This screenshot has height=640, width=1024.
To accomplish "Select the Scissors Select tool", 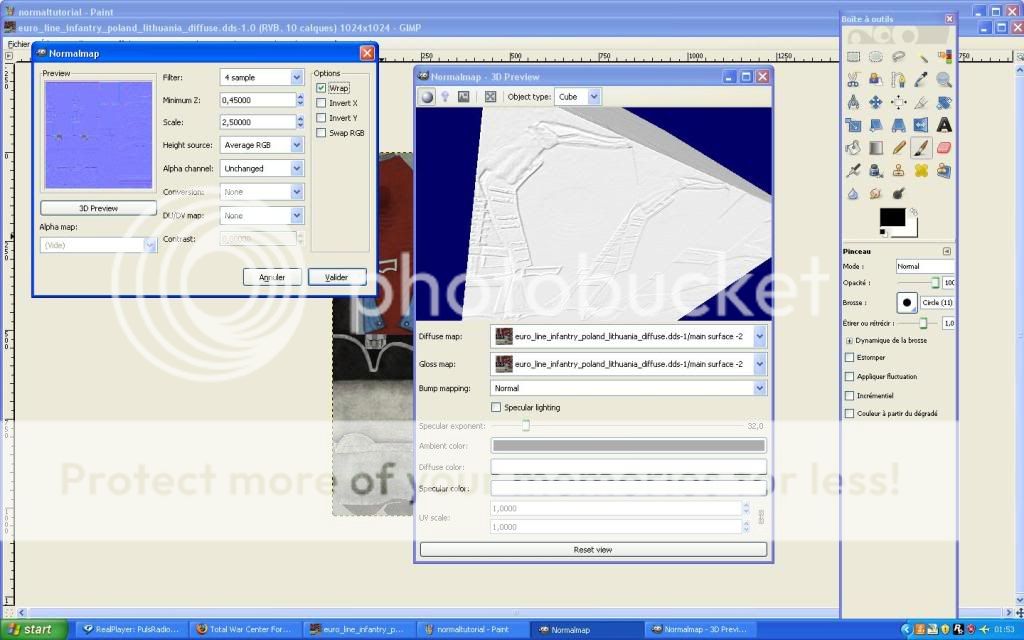I will tap(853, 80).
